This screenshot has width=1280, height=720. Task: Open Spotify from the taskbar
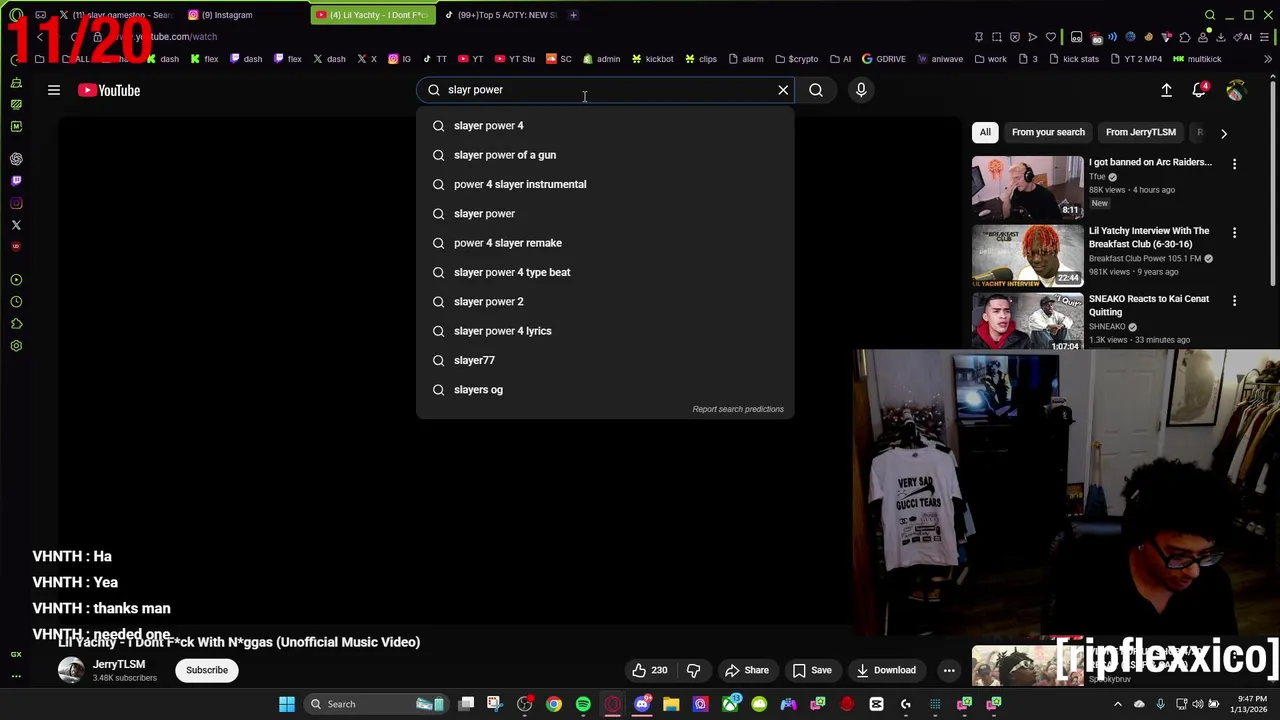click(583, 704)
